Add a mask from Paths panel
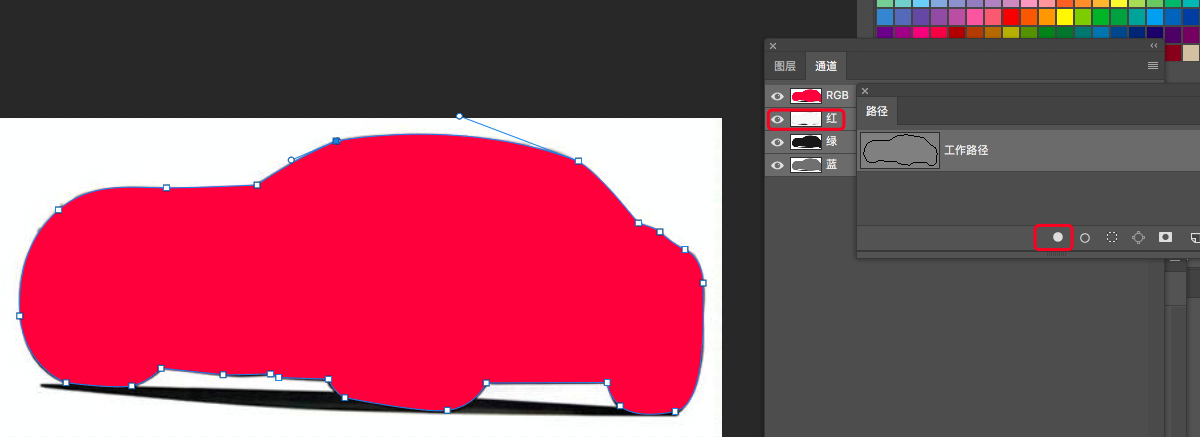Image resolution: width=1200 pixels, height=437 pixels. coord(1165,238)
